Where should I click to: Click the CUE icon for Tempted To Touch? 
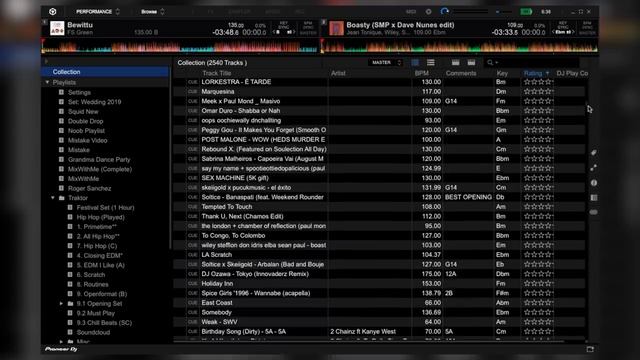pyautogui.click(x=192, y=207)
